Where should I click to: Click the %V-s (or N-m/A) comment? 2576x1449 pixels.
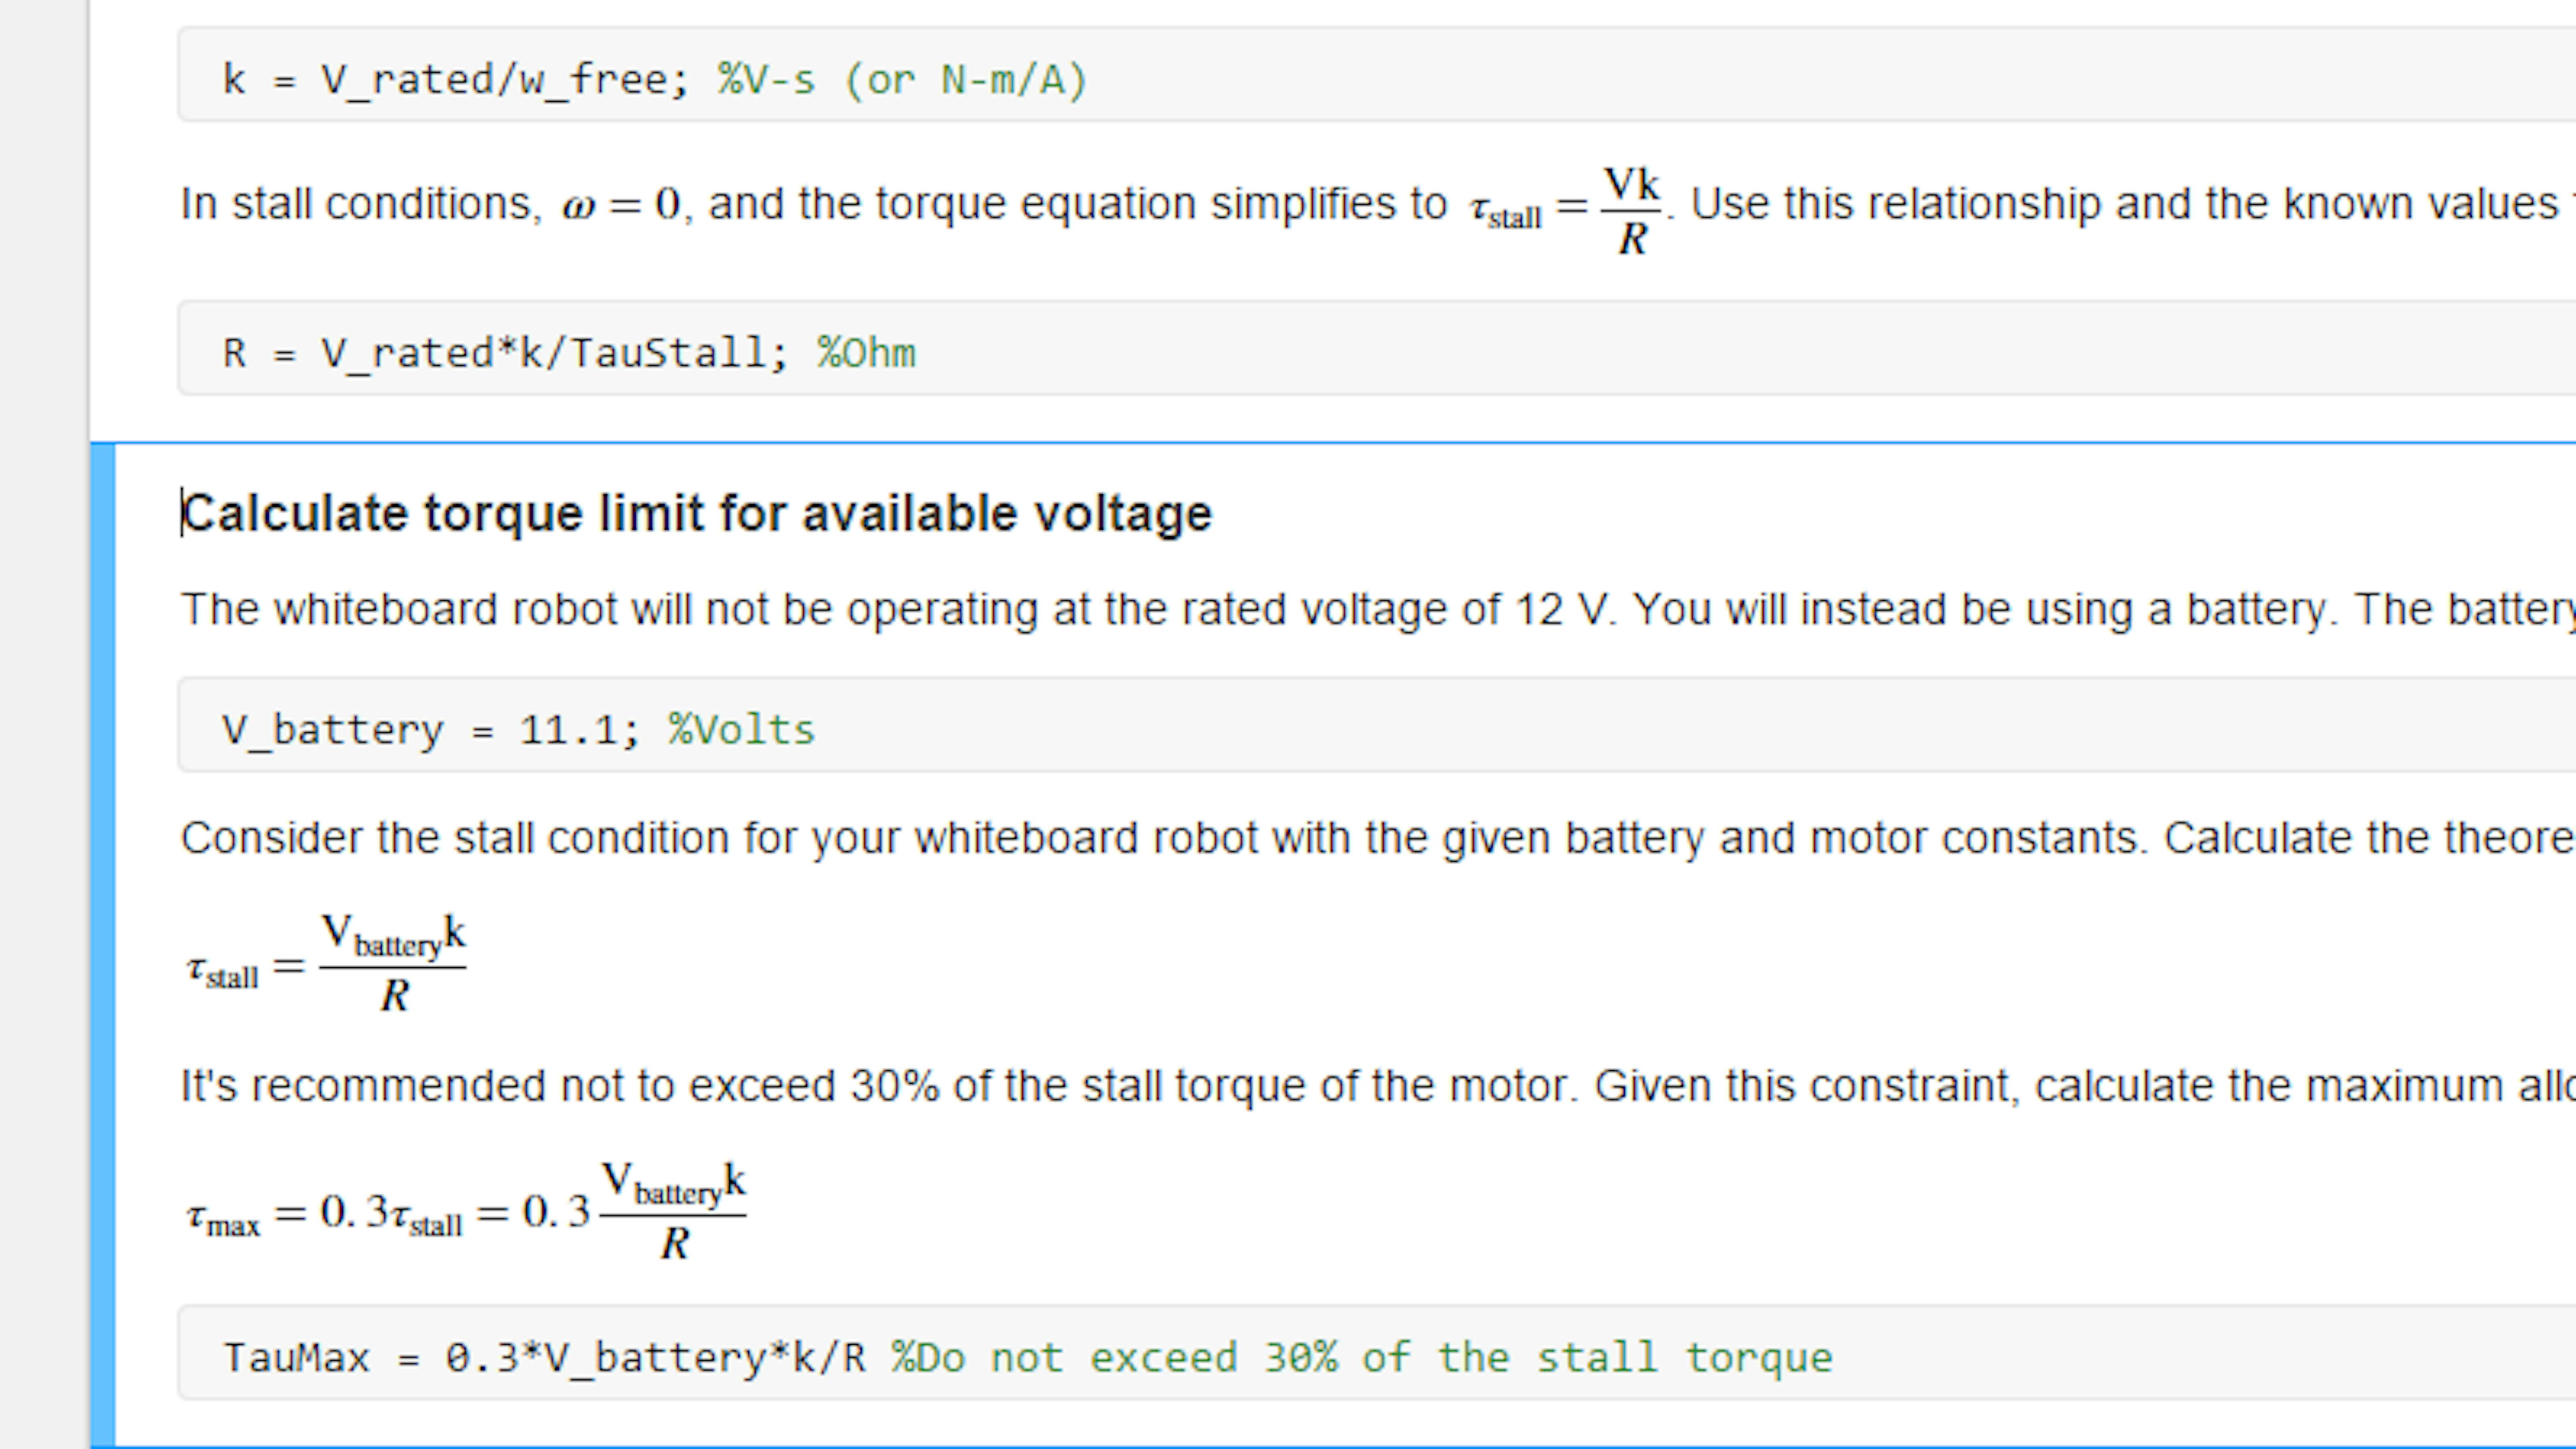(x=902, y=79)
